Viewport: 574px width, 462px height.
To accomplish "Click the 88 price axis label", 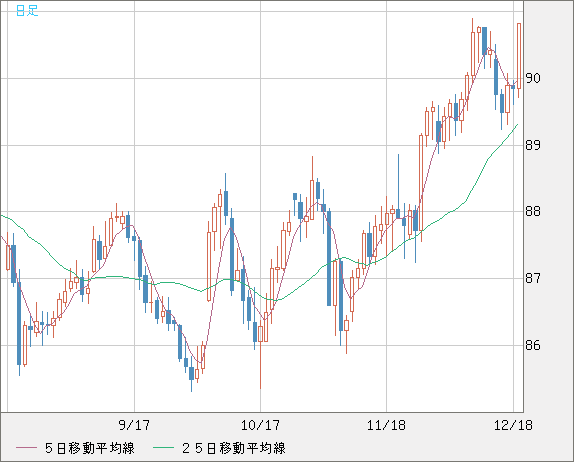I will 533,211.
